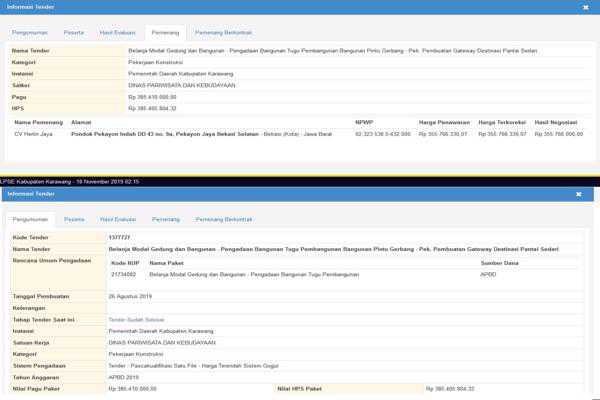Switch to Peserta tab in the Kode Tender panel

[74, 218]
